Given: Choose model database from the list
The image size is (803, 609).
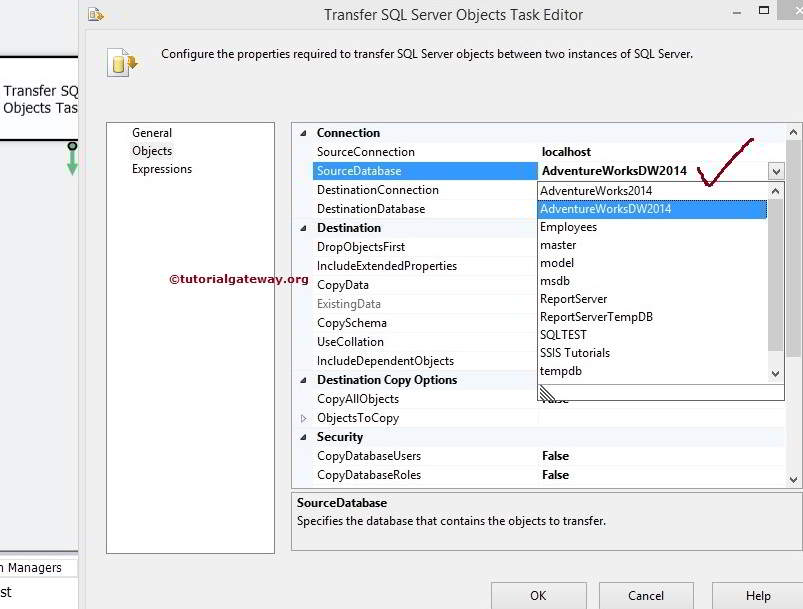Looking at the screenshot, I should (652, 263).
